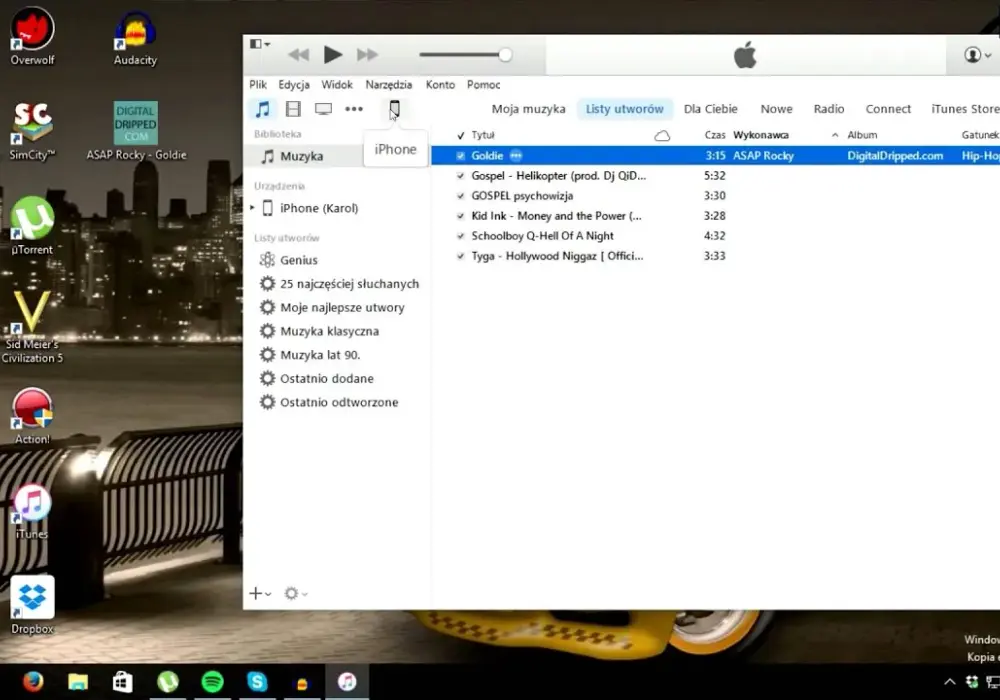
Task: Sort by the Czas column header
Action: pyautogui.click(x=715, y=135)
